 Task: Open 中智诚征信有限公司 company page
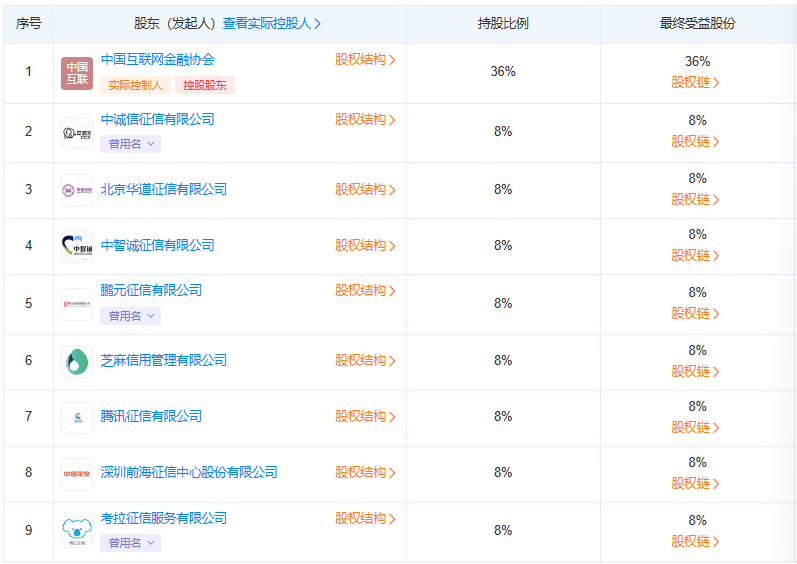click(158, 245)
